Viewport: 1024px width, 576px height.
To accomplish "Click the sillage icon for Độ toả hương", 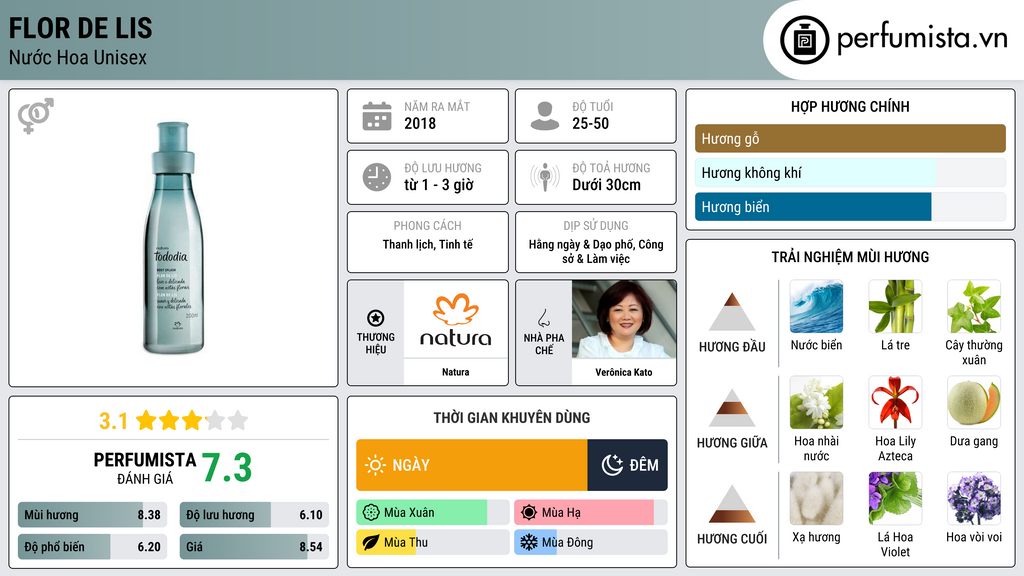I will (545, 177).
